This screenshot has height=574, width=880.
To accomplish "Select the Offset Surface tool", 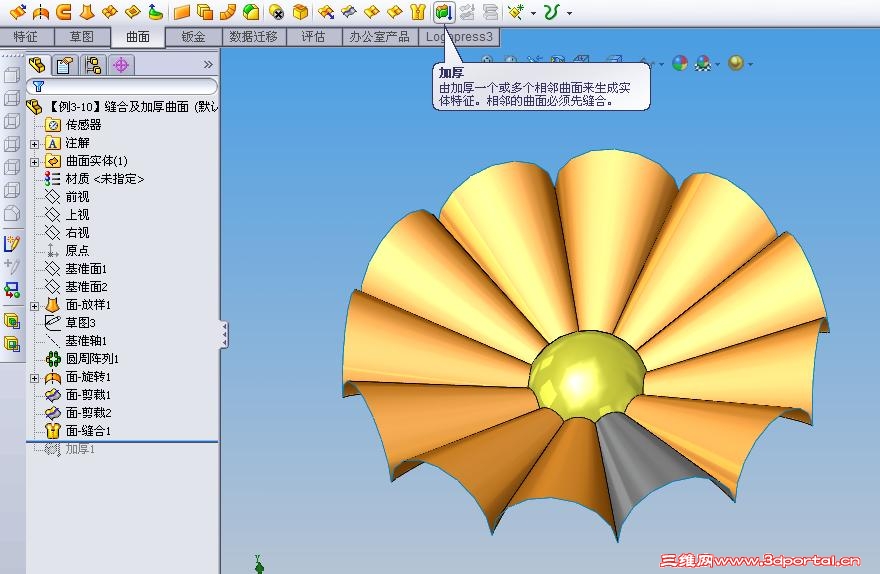I will point(205,11).
